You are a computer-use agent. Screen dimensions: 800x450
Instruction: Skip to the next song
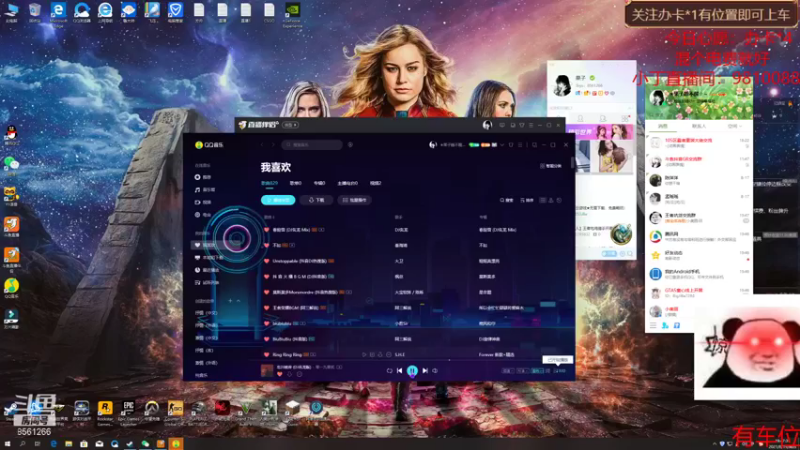point(425,371)
